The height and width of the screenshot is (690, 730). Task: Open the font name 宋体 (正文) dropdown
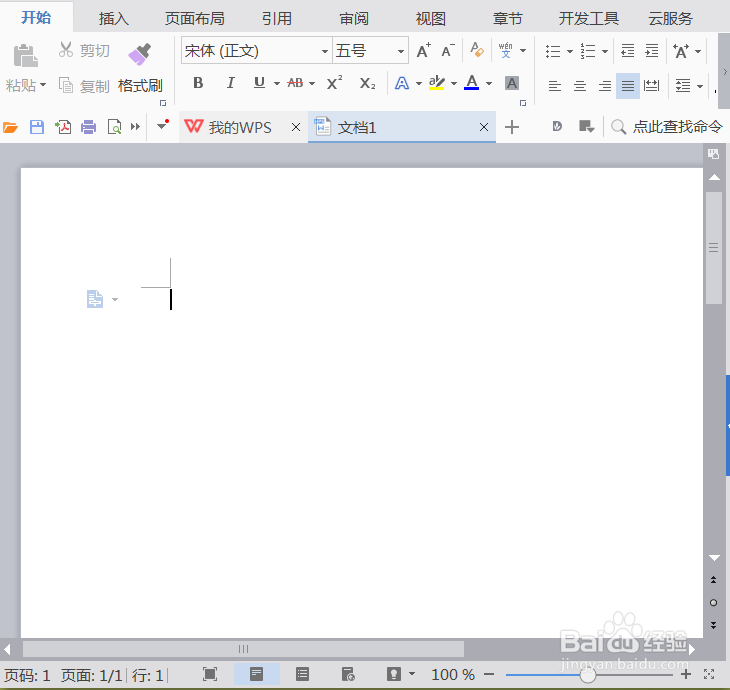pyautogui.click(x=324, y=51)
